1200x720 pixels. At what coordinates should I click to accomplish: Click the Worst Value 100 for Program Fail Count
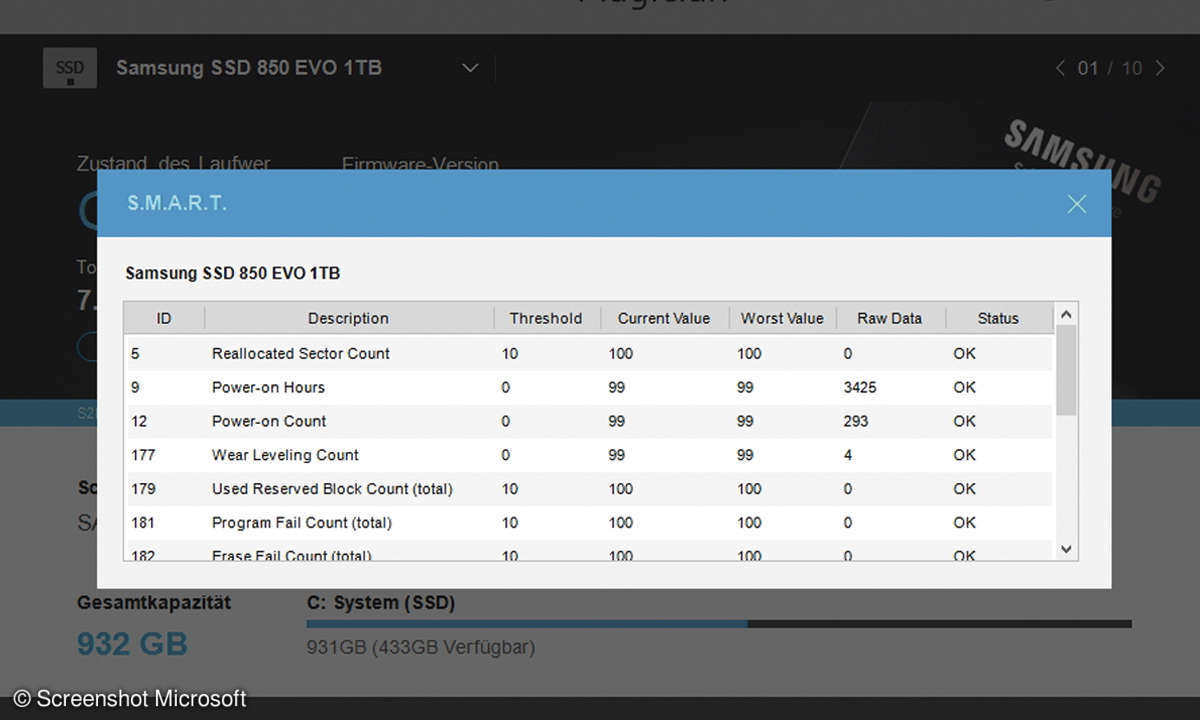[x=749, y=523]
